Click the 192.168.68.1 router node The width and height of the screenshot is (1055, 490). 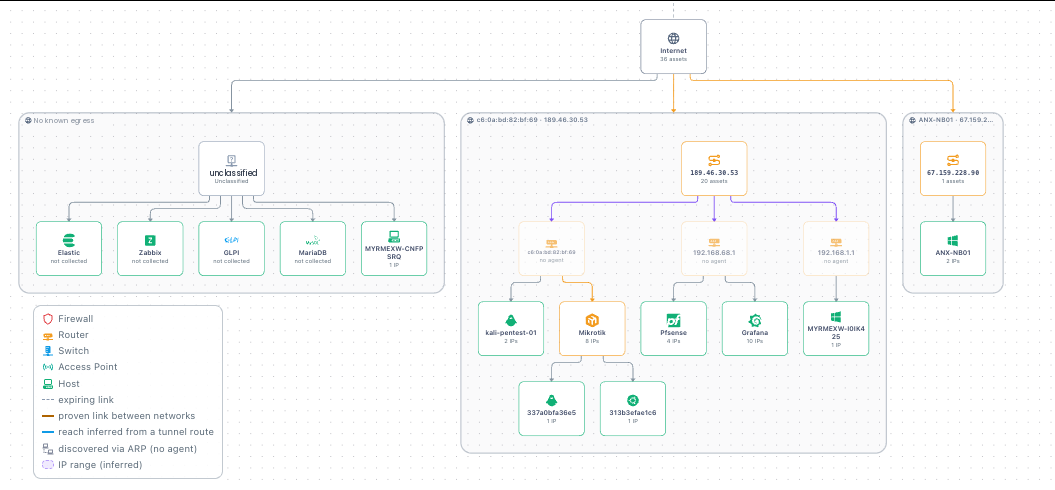tap(714, 248)
